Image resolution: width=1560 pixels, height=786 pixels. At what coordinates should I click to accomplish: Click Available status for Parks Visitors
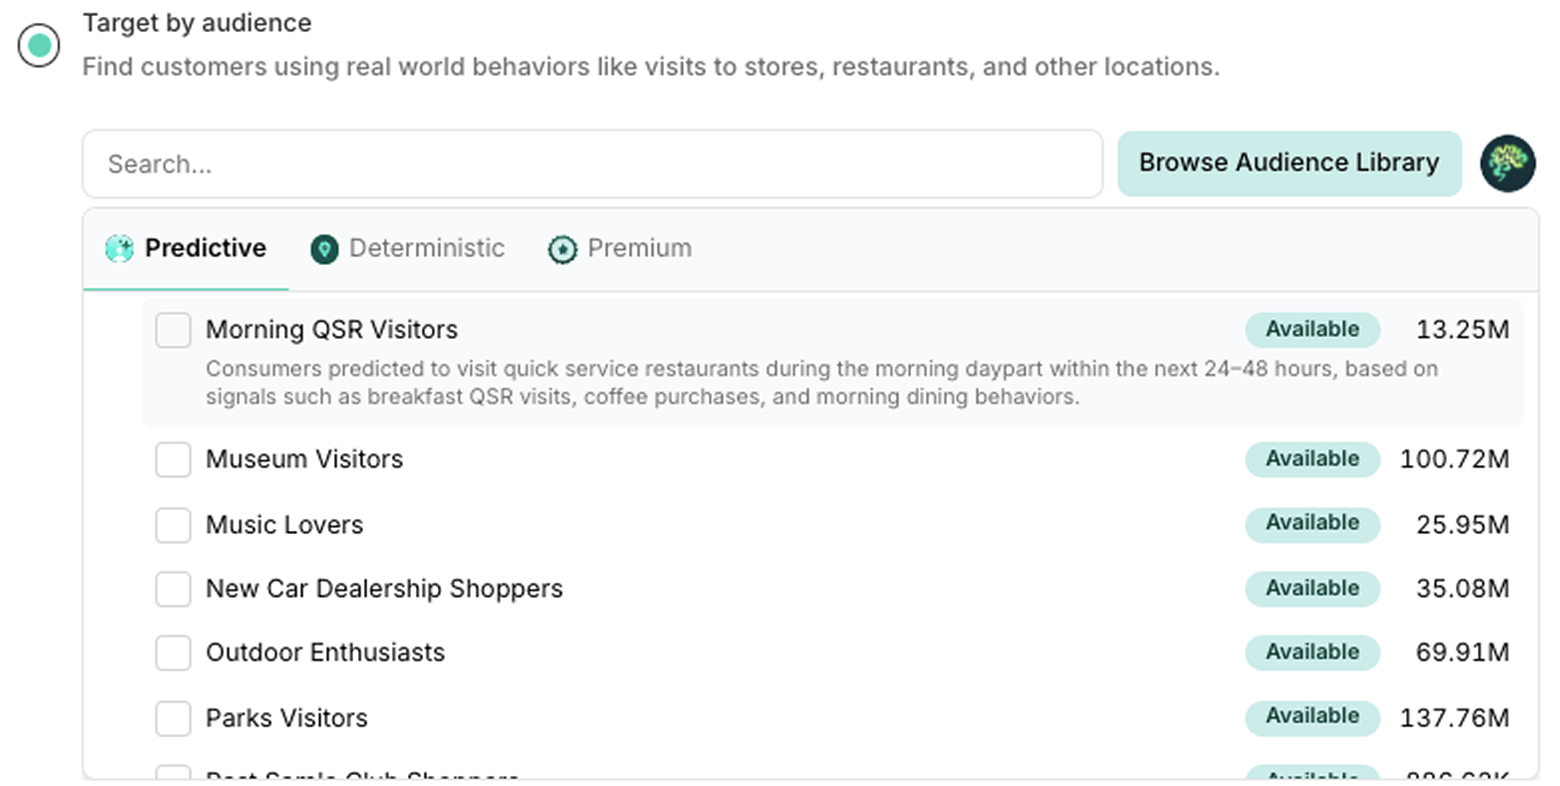(1312, 717)
